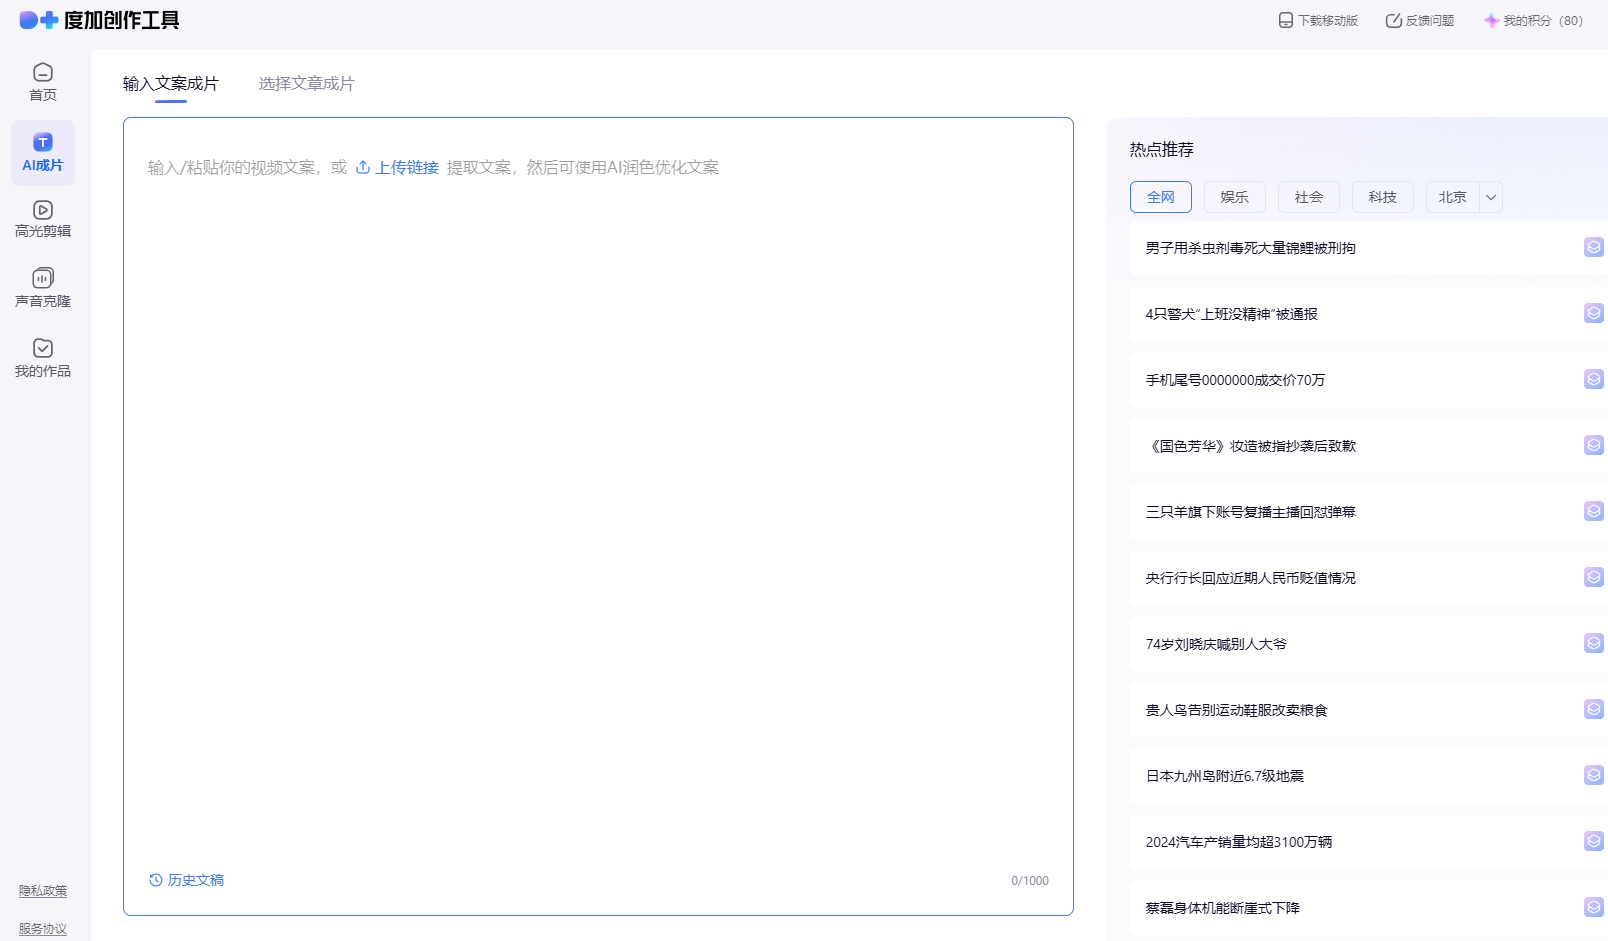This screenshot has height=941, width=1608.
Task: Open 高光剪辑 highlight editing
Action: 43,219
